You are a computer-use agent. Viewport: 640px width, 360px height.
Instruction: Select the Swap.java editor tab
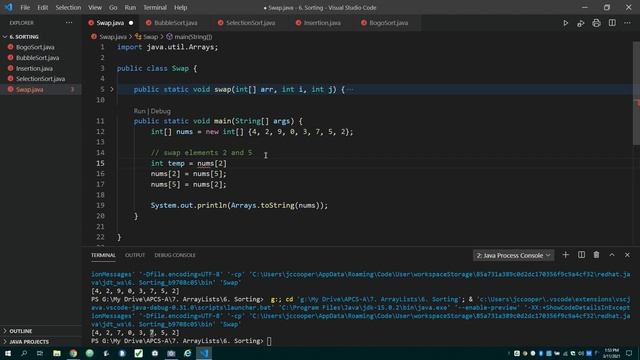click(x=110, y=23)
